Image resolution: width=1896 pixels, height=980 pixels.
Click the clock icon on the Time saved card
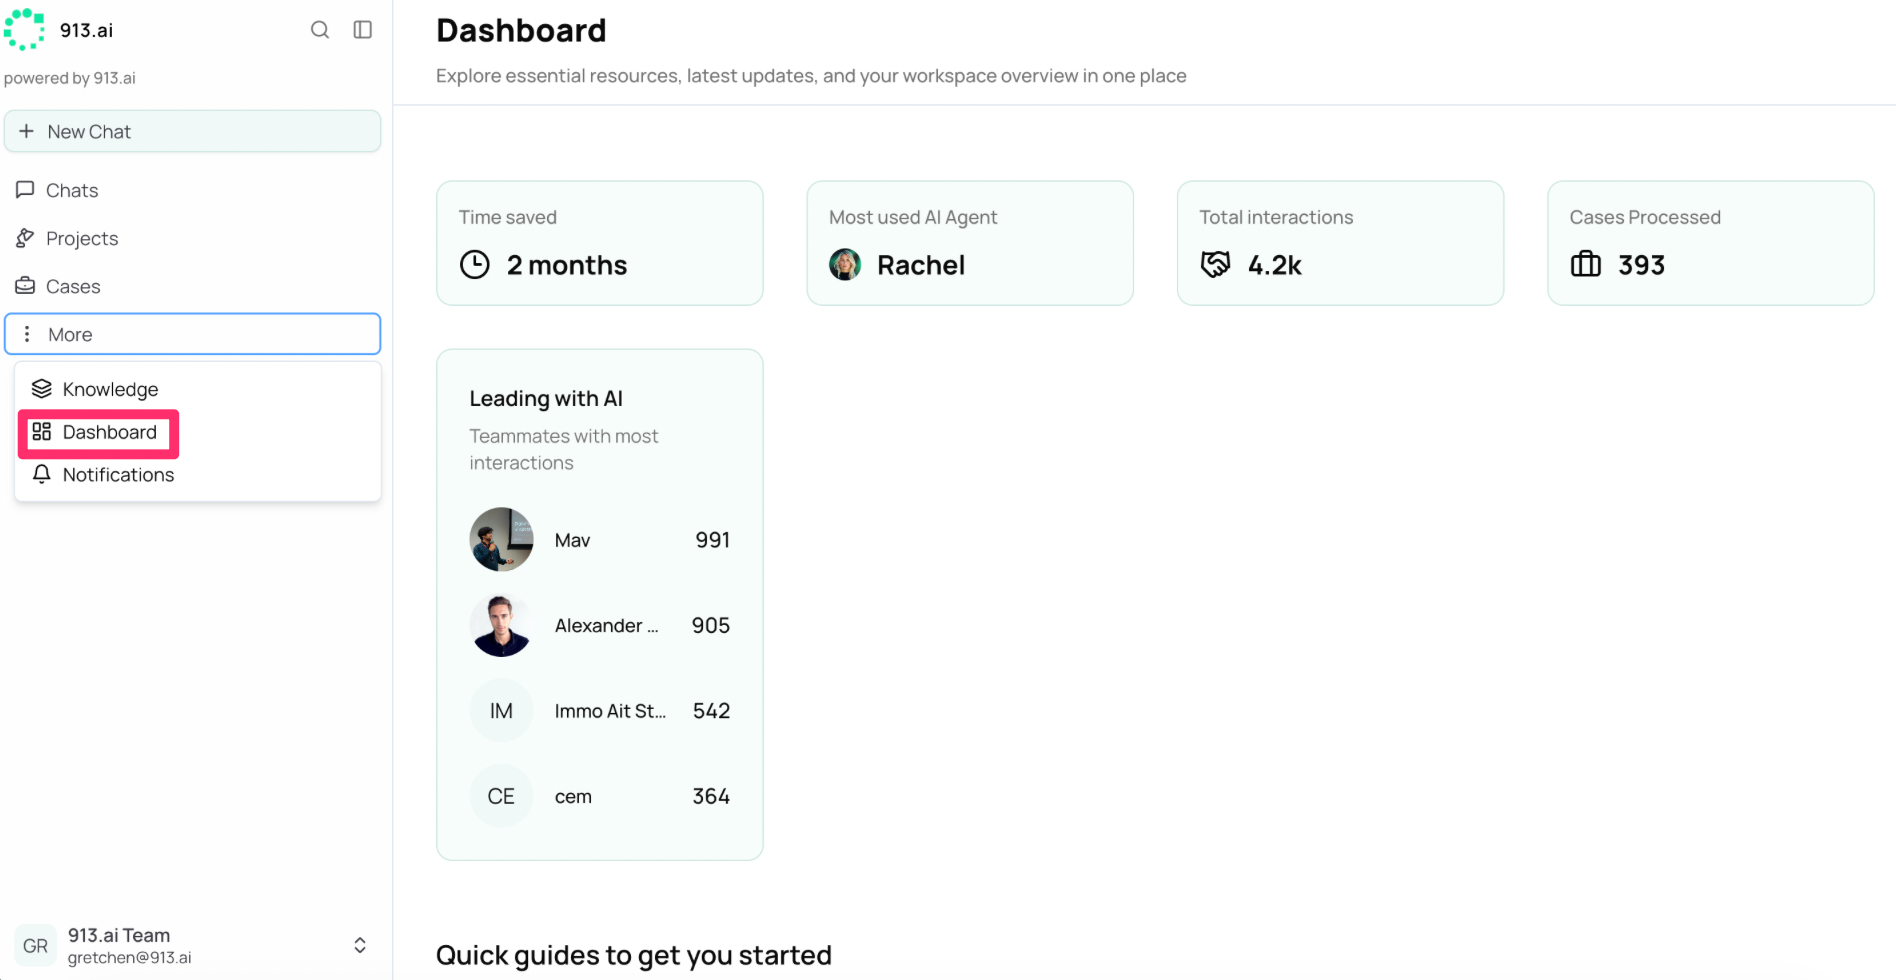(x=475, y=265)
